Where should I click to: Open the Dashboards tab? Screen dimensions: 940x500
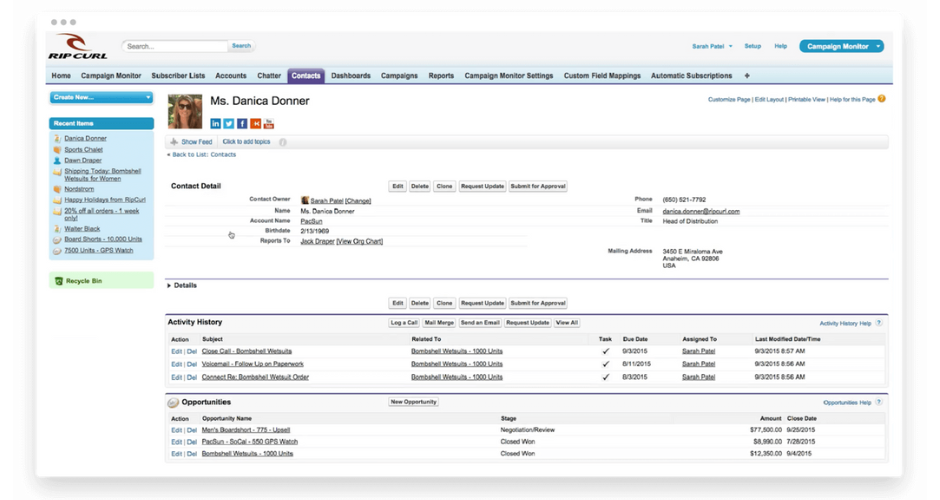click(351, 76)
